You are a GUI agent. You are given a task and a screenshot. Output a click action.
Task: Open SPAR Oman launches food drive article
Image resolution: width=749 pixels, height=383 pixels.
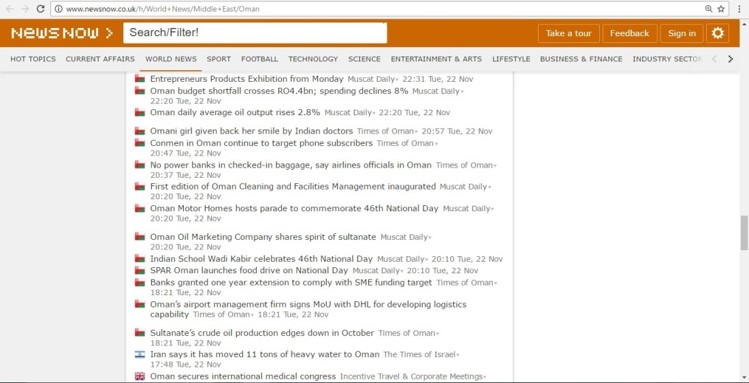[x=249, y=270]
